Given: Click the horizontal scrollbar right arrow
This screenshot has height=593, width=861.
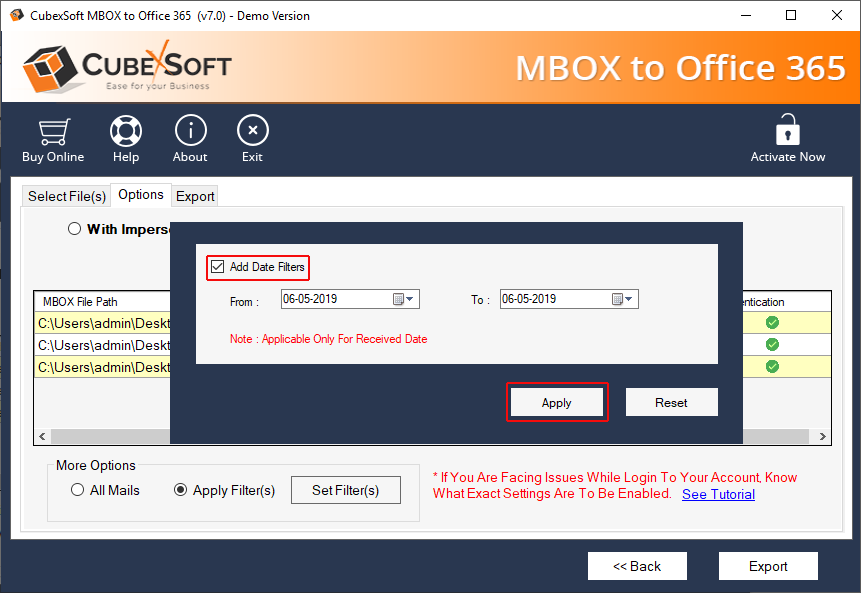Looking at the screenshot, I should (823, 437).
